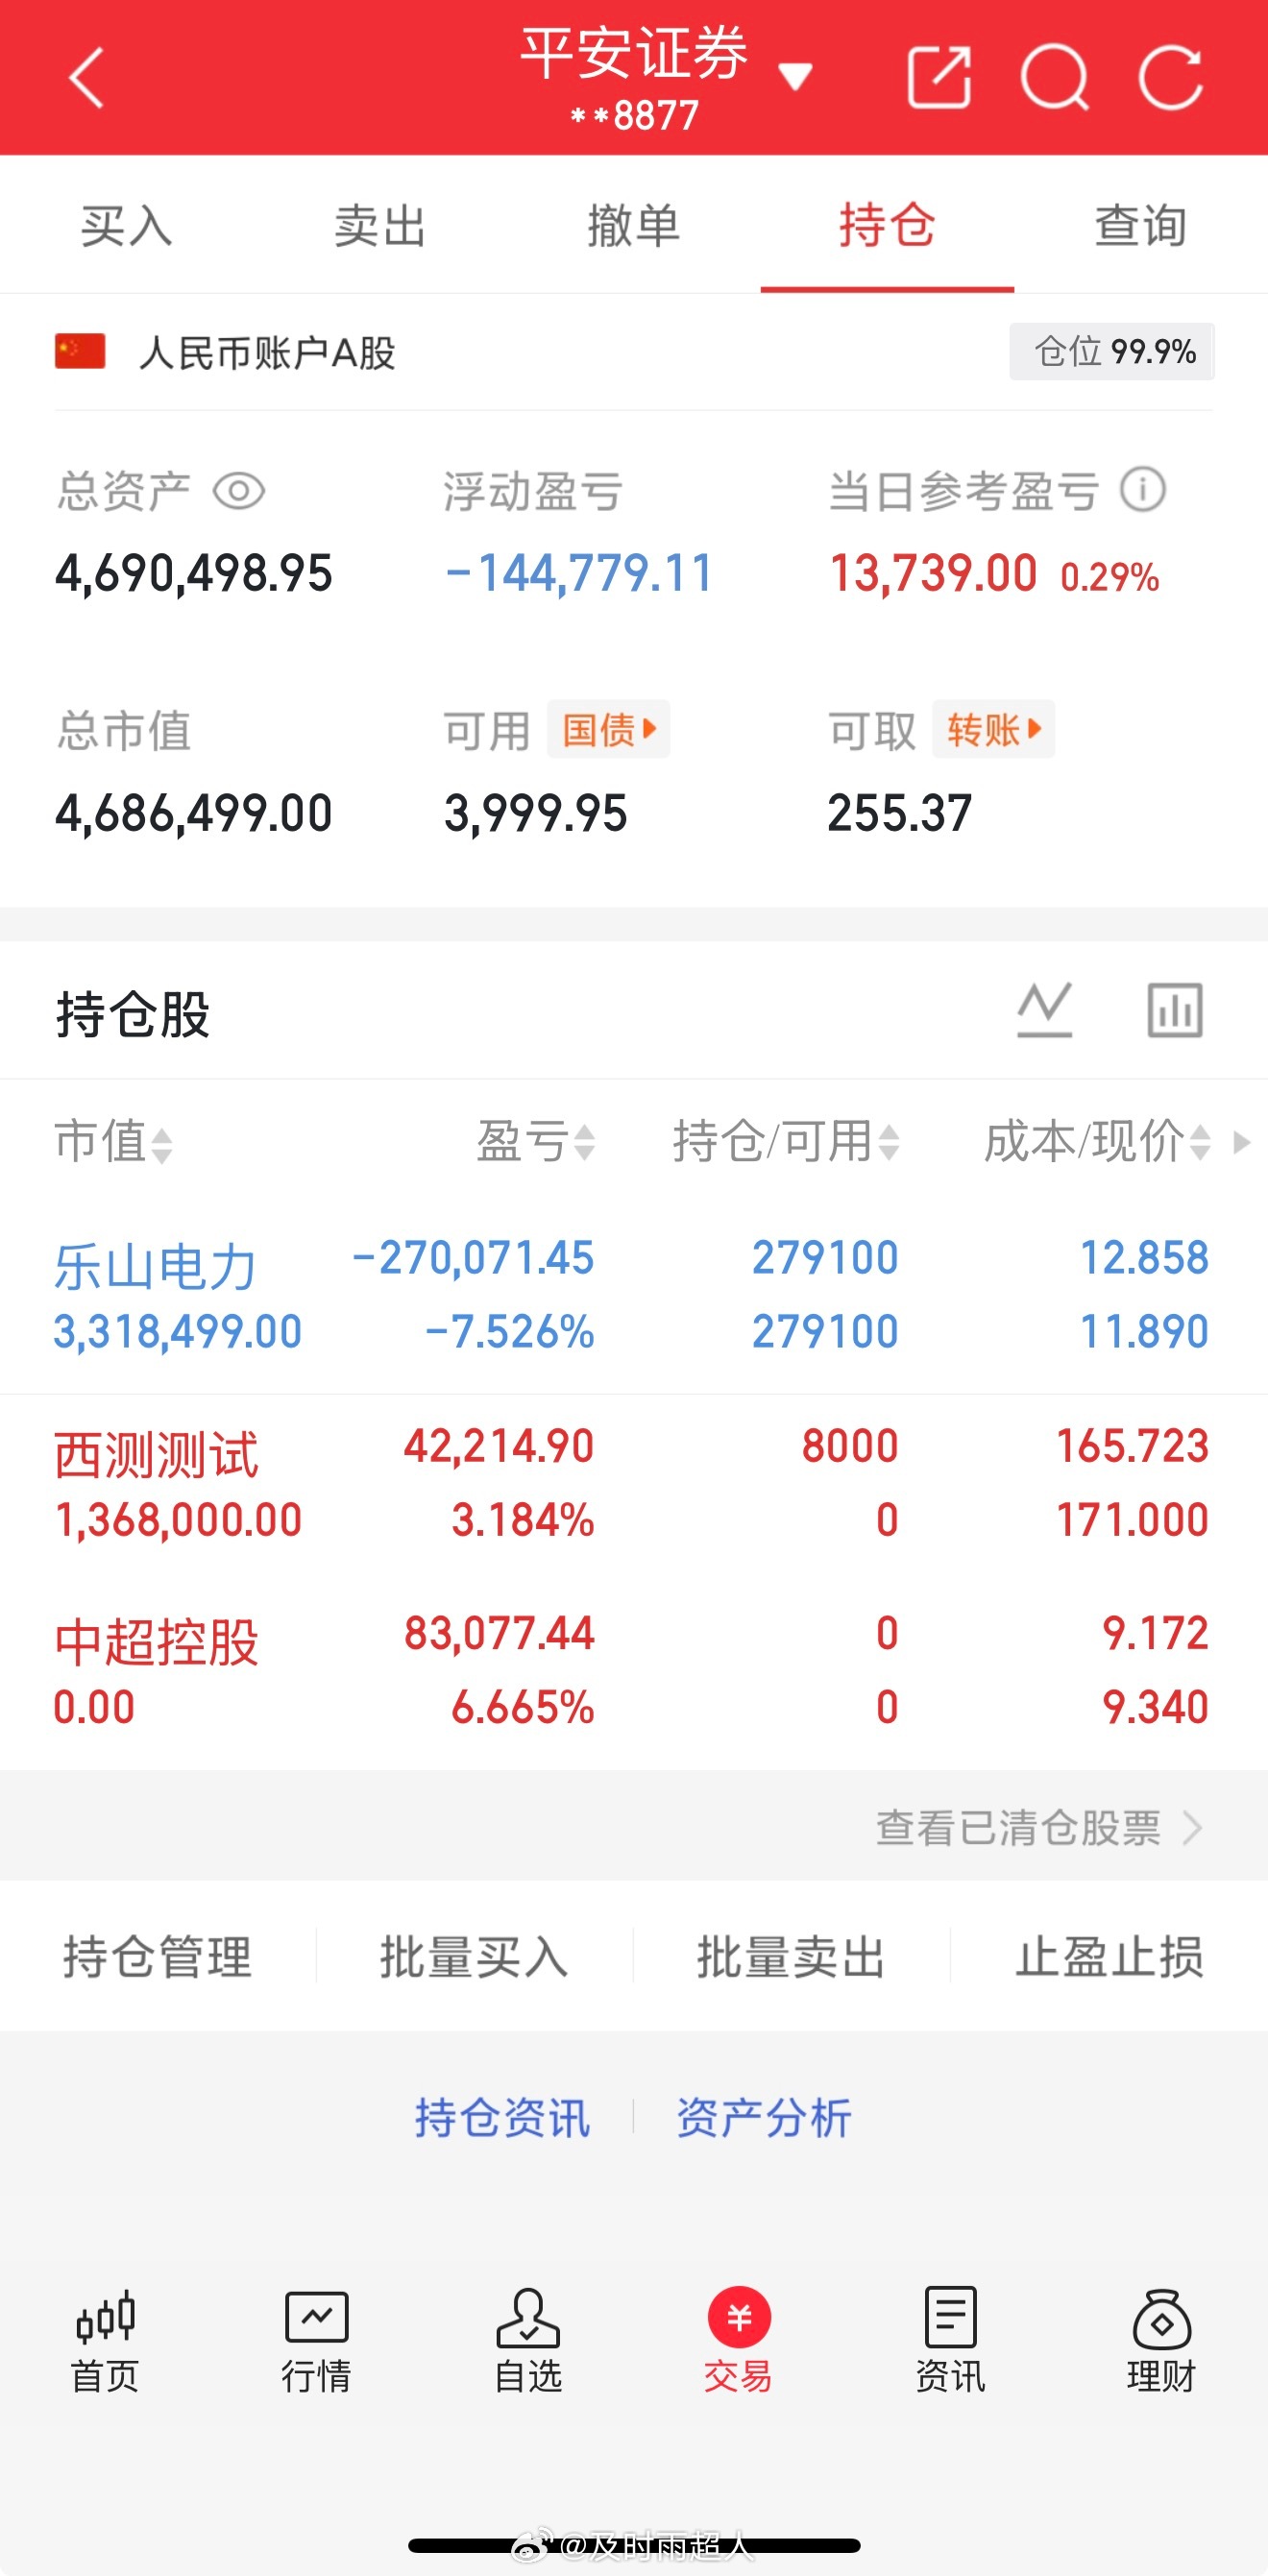Screen dimensions: 1268x2576
Task: Toggle total assets visibility eye icon
Action: (239, 491)
